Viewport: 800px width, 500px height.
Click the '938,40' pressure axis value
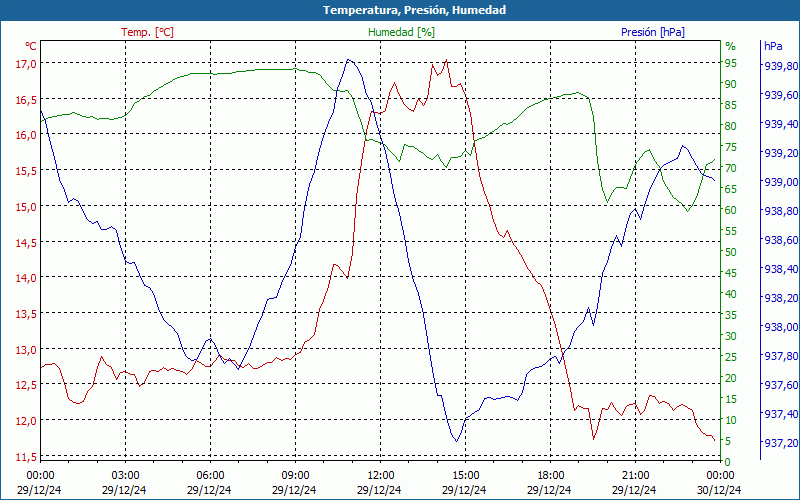779,269
